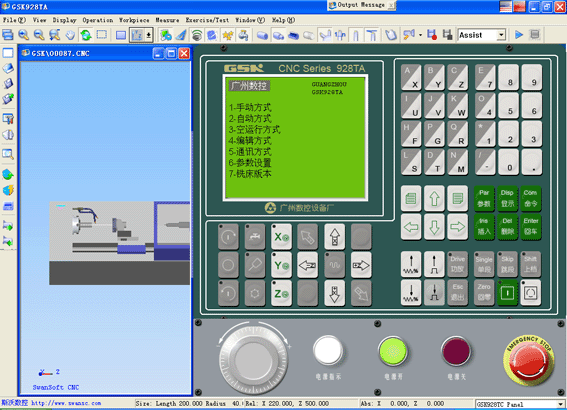
Task: Click the L/S letter key
Action: (x=411, y=162)
